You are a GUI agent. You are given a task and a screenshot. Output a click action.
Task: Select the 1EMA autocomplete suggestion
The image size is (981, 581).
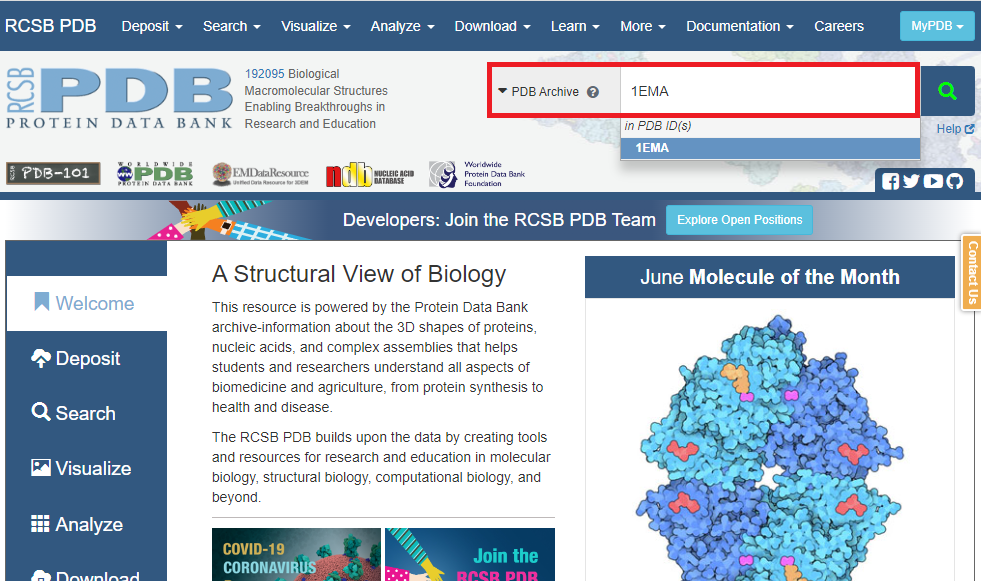click(770, 148)
